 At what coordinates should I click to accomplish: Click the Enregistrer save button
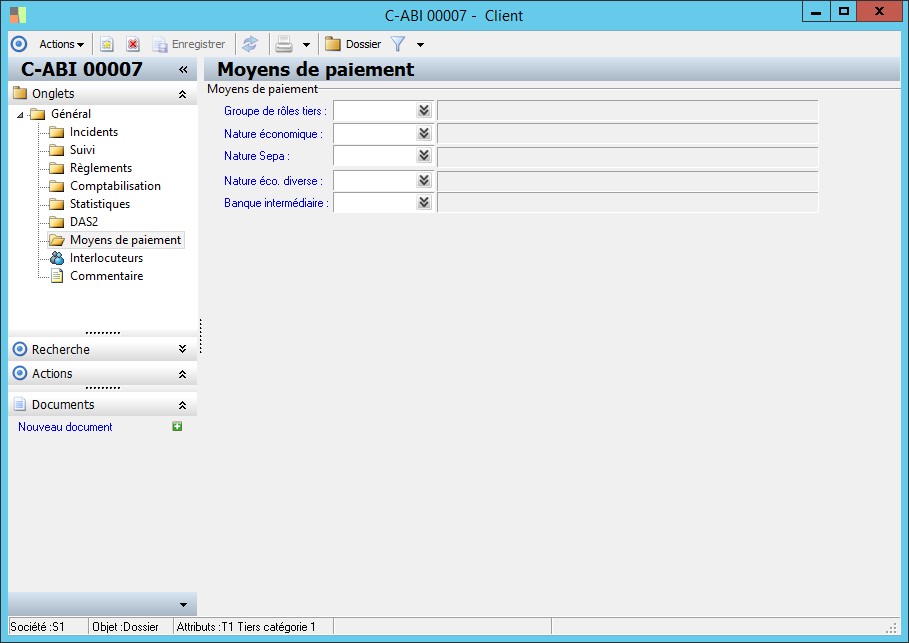tap(188, 44)
